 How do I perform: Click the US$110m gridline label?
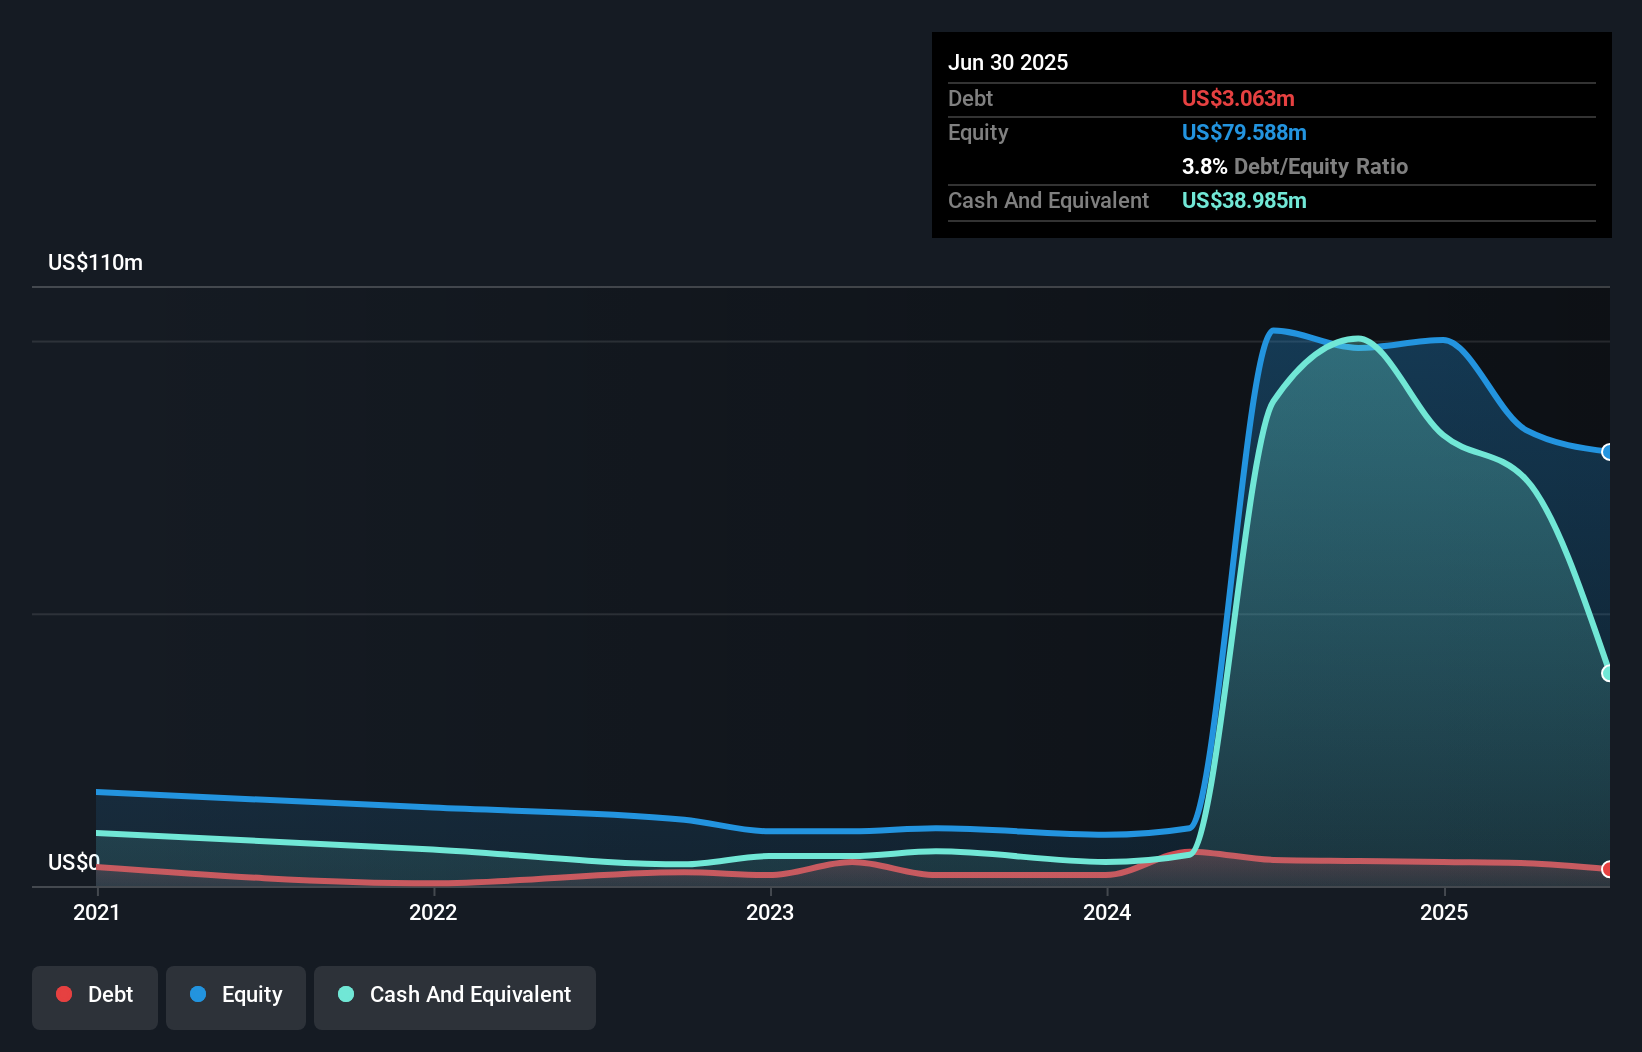tap(95, 262)
